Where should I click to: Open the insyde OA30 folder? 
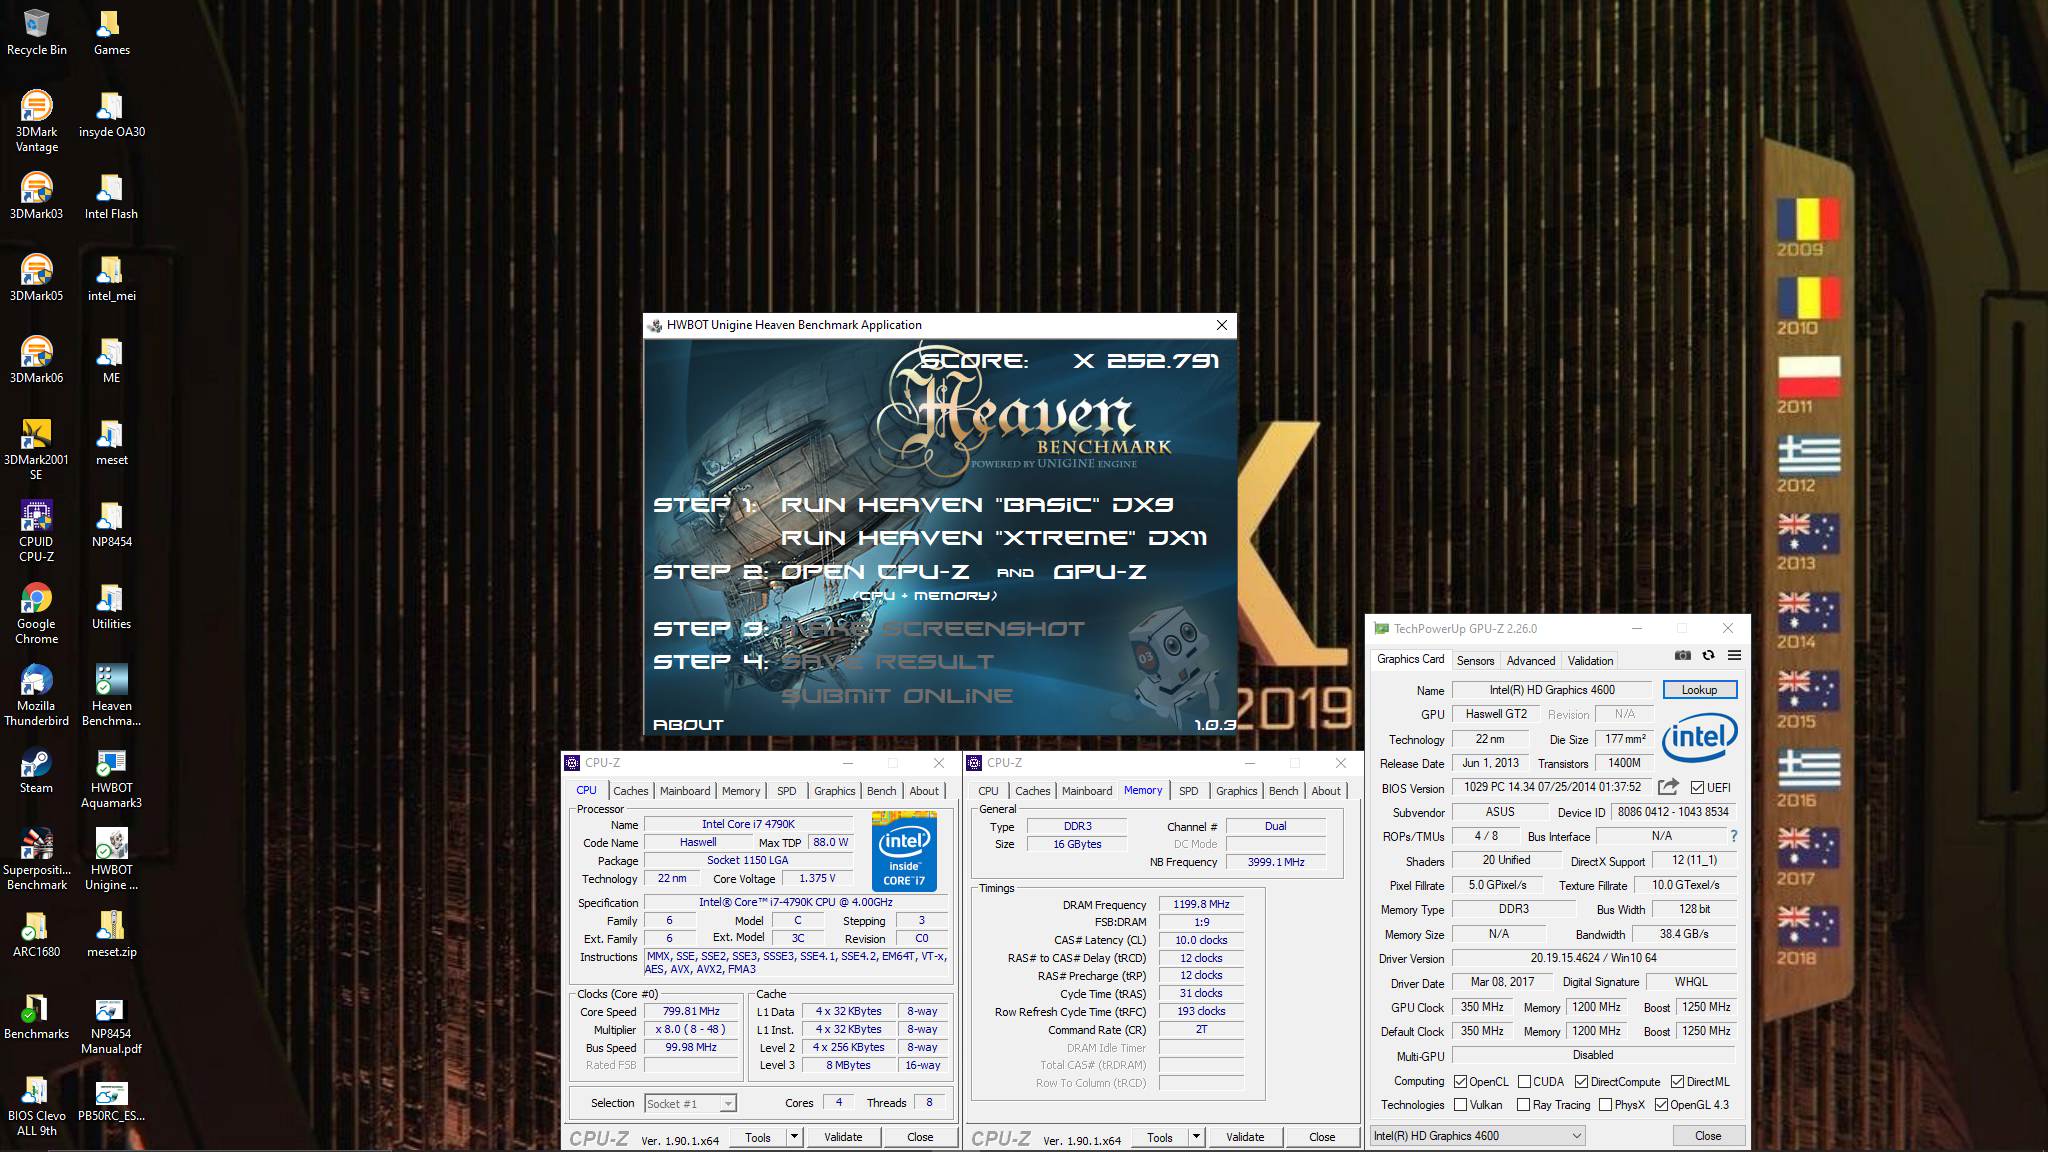[x=111, y=114]
